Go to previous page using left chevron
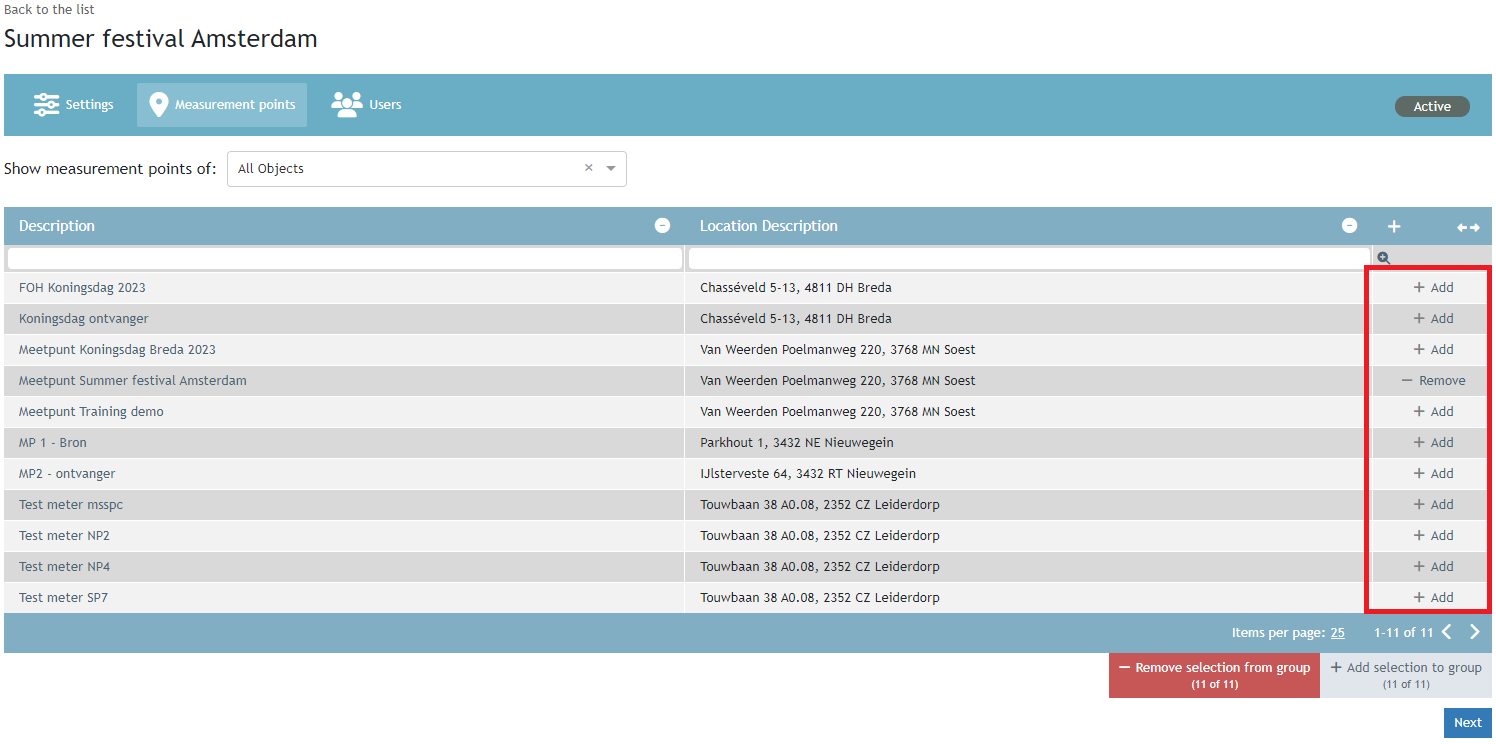The image size is (1496, 744). click(1446, 632)
